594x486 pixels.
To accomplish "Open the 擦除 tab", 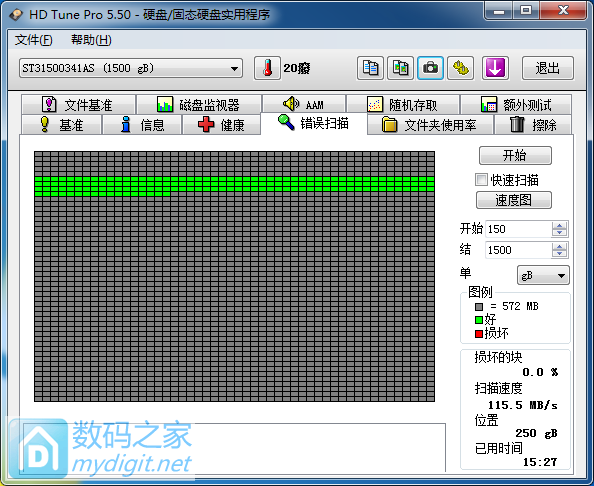I will [x=533, y=125].
